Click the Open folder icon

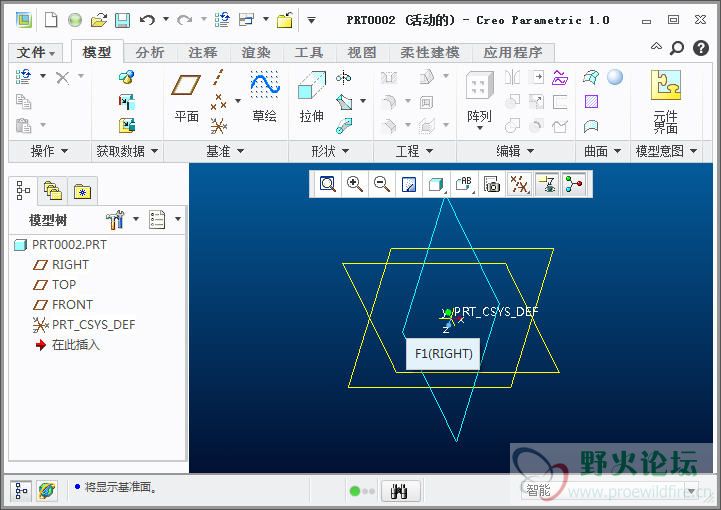coord(98,20)
